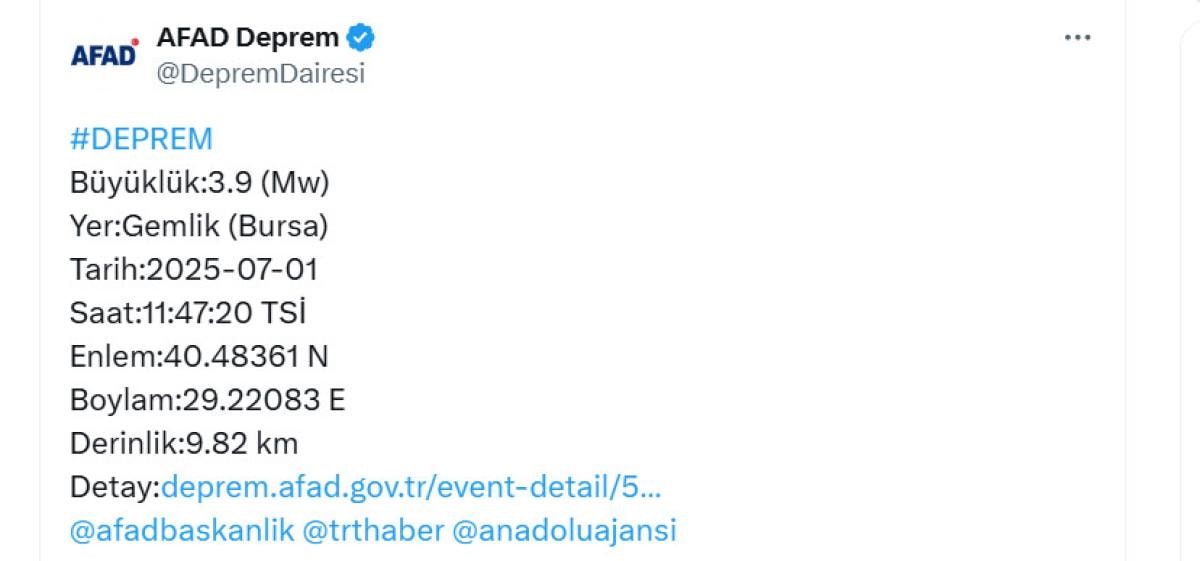Click the Tarih:2025-07-01 line
The width and height of the screenshot is (1200, 561).
point(194,270)
